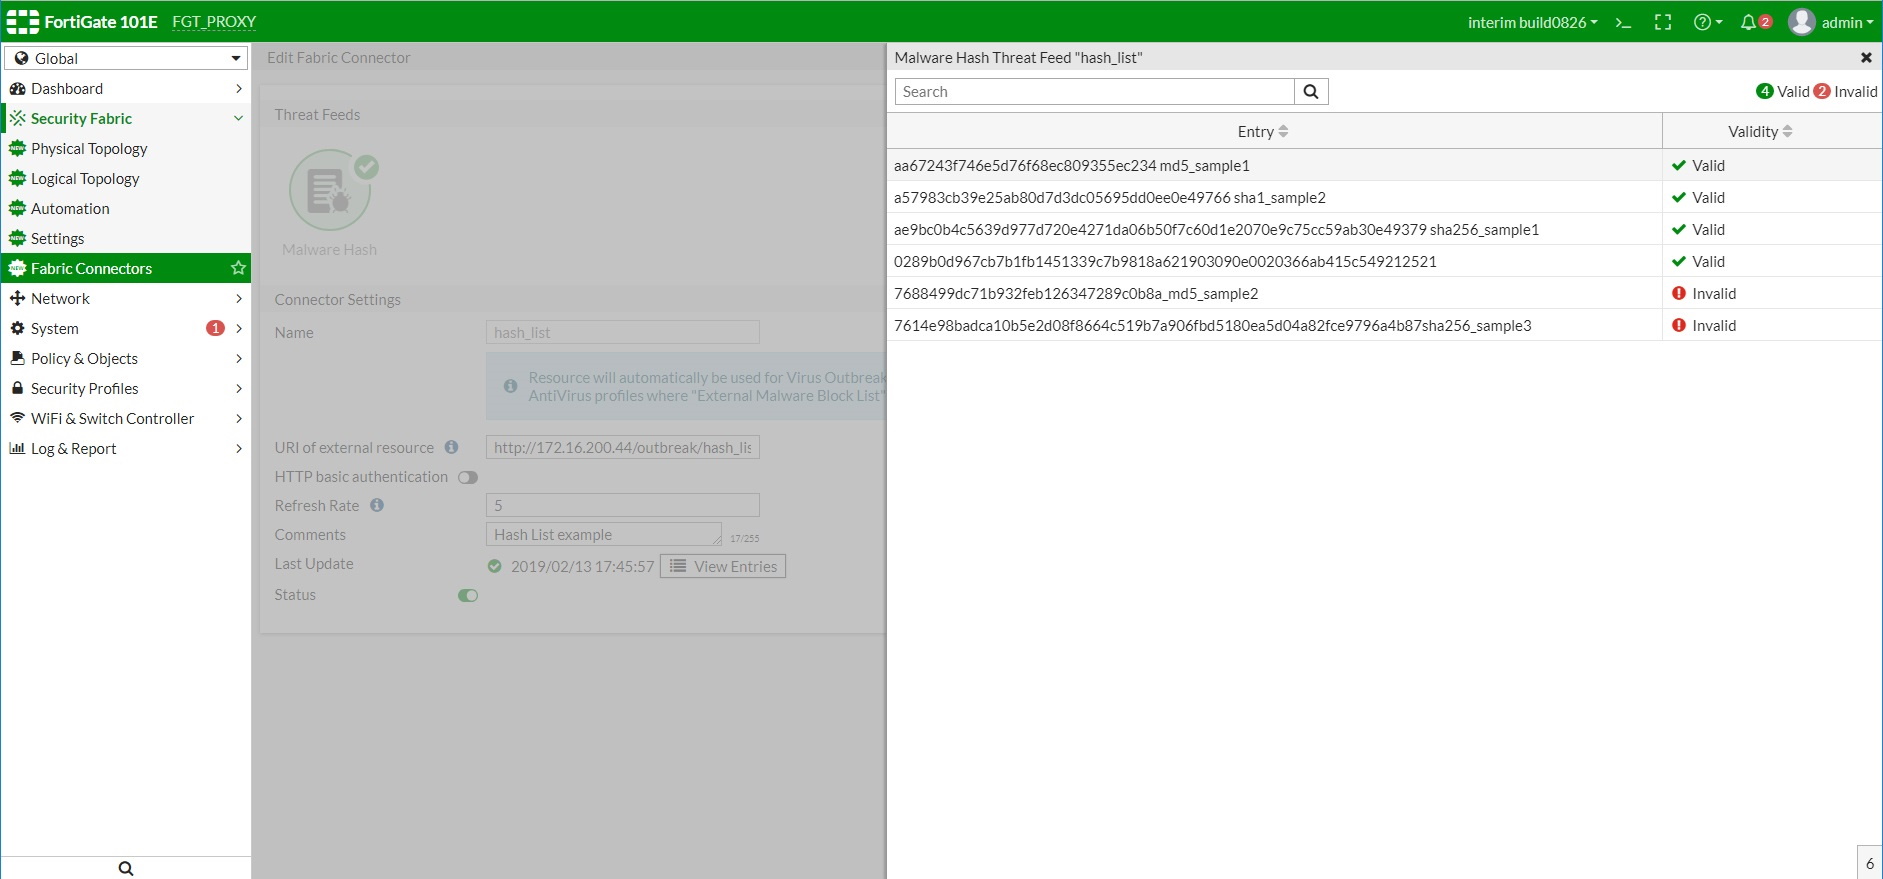The image size is (1883, 879).
Task: Click the Dashboard gauge icon
Action: 17,88
